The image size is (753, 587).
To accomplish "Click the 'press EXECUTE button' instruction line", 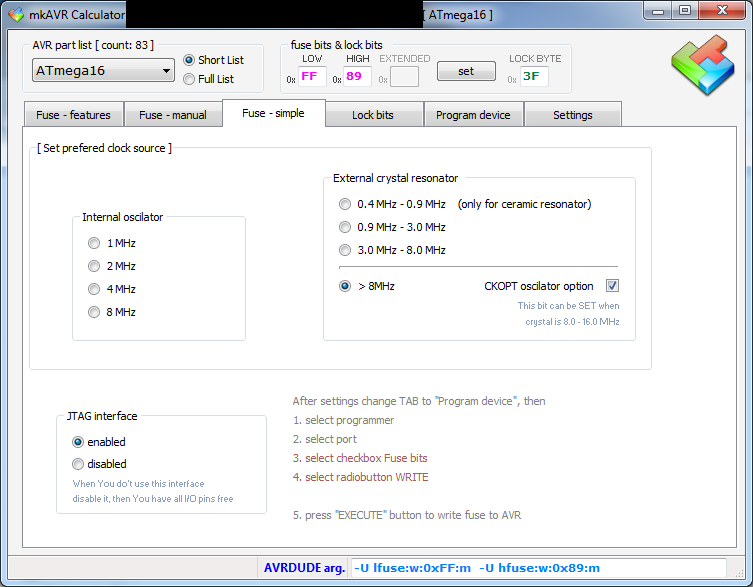I will coord(407,515).
